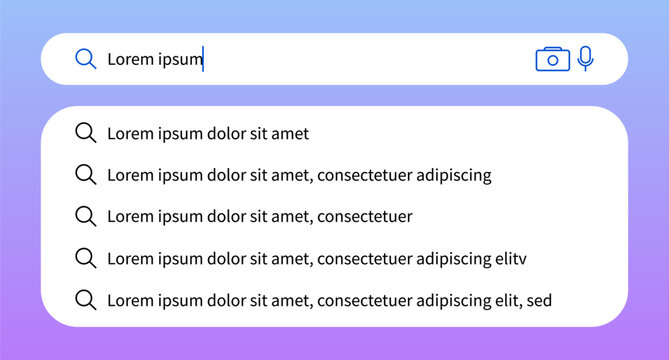669x360 pixels.
Task: Click magnifier icon beside first, shortest suggestion
Action: (x=86, y=133)
